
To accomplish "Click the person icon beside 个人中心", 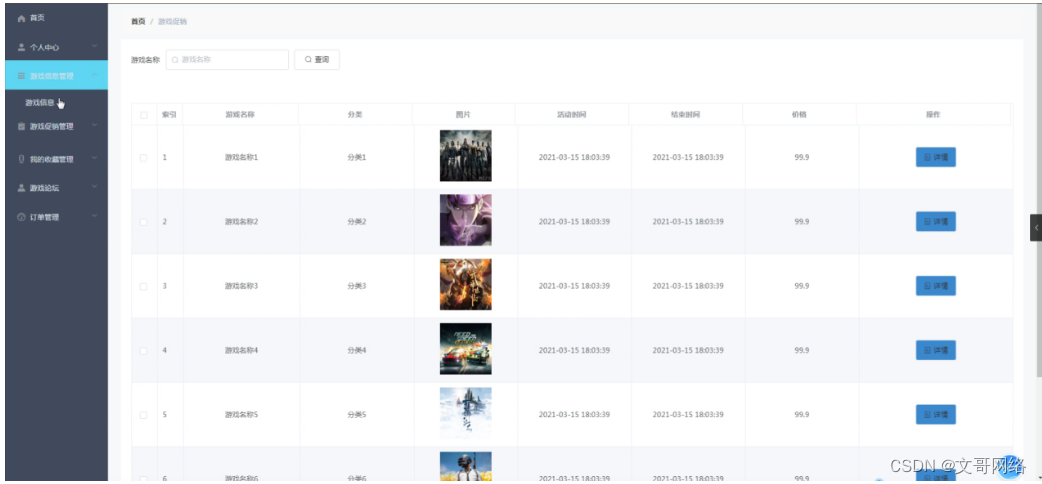I will [x=21, y=47].
